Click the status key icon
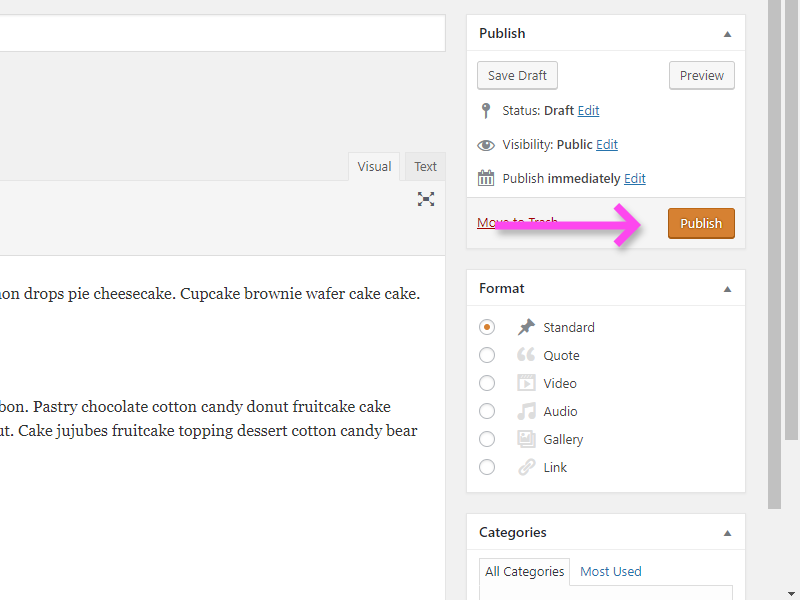The width and height of the screenshot is (800, 600). tap(486, 111)
